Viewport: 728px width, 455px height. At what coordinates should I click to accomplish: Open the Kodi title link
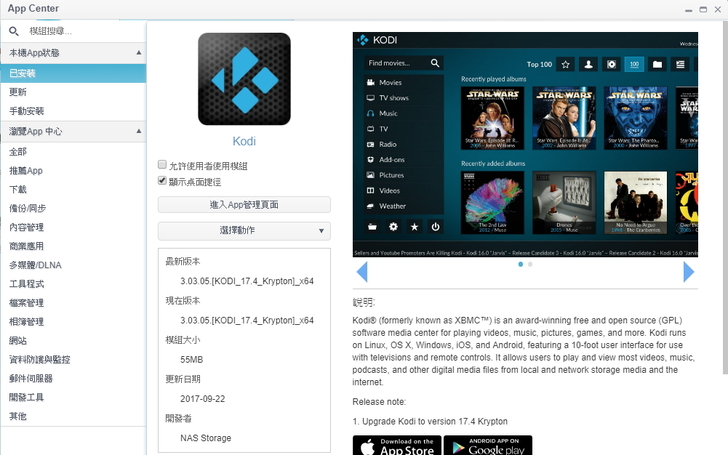click(x=244, y=141)
